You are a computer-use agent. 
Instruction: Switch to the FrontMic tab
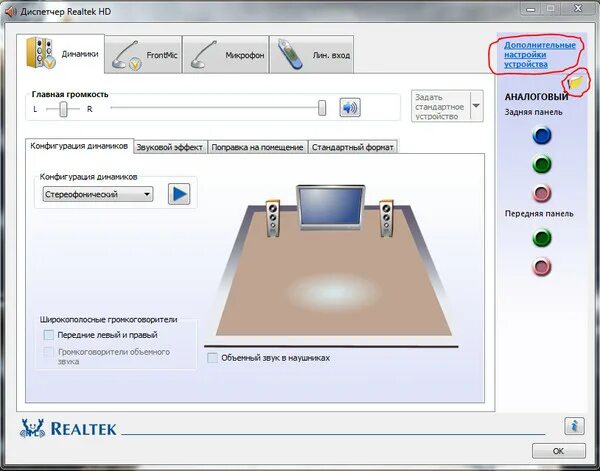(143, 55)
